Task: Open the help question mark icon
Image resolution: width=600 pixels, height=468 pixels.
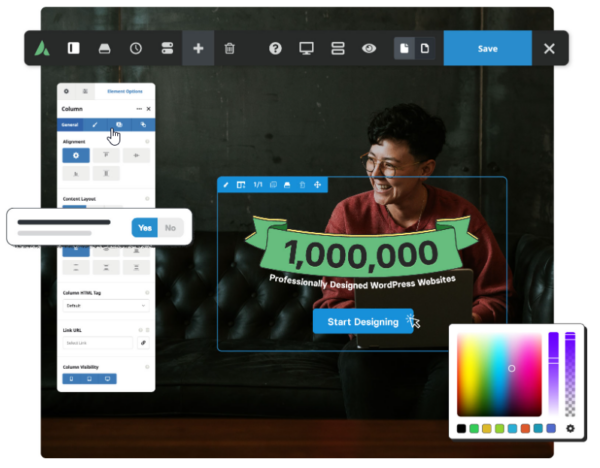Action: point(275,49)
